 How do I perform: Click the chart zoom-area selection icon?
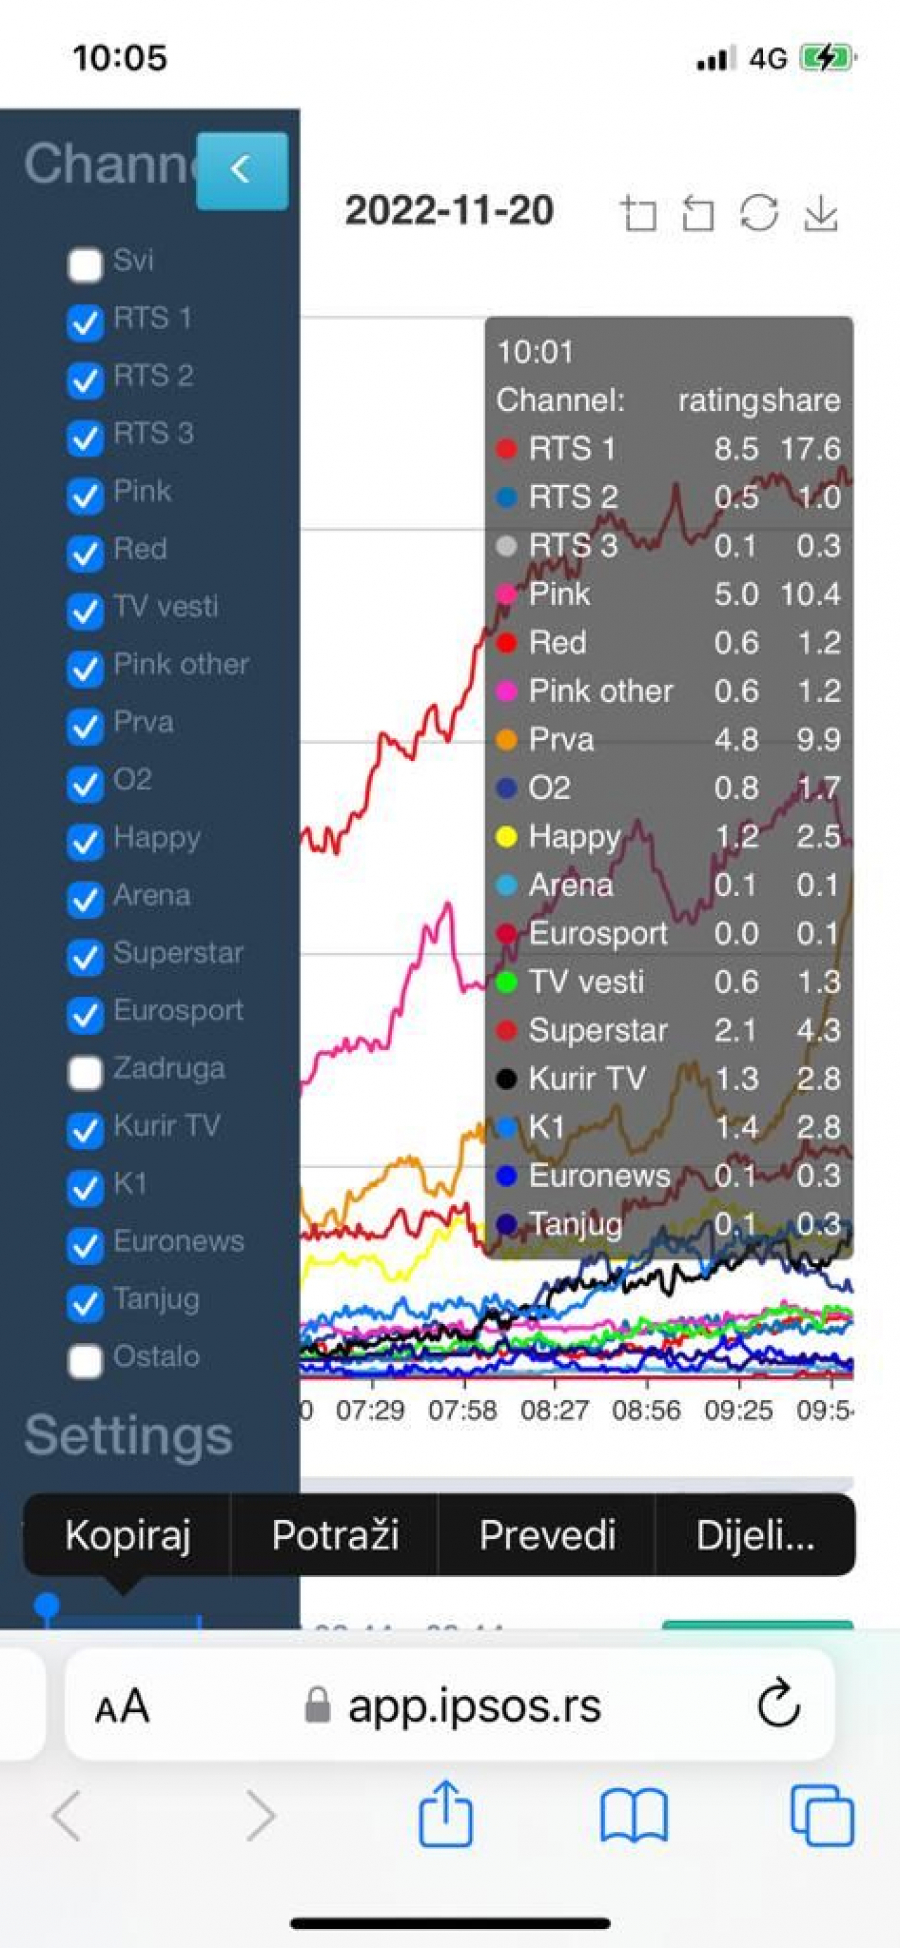pyautogui.click(x=638, y=213)
